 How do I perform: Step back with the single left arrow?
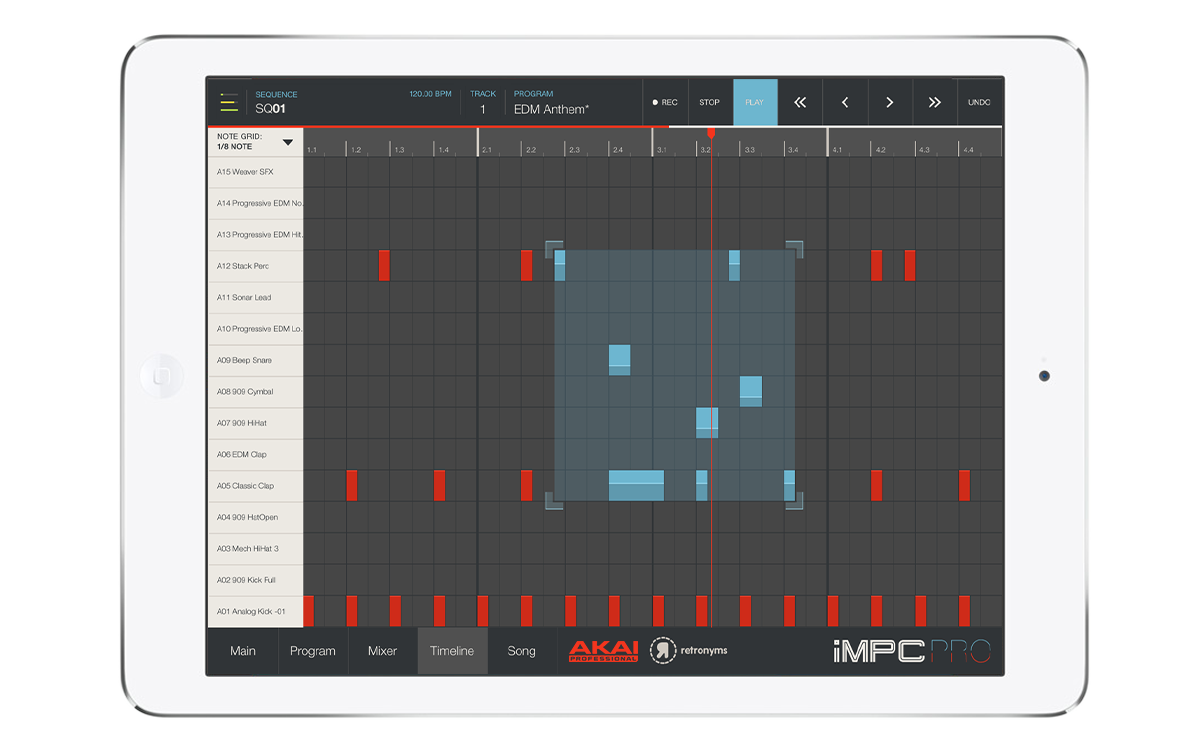coord(845,102)
